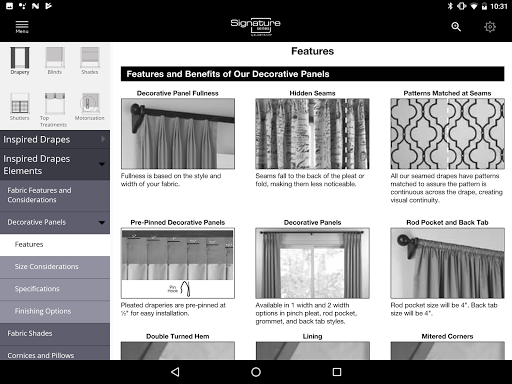Tap 'Rod Pocket and Back Tab' heading
This screenshot has height=384, width=512.
pos(447,223)
